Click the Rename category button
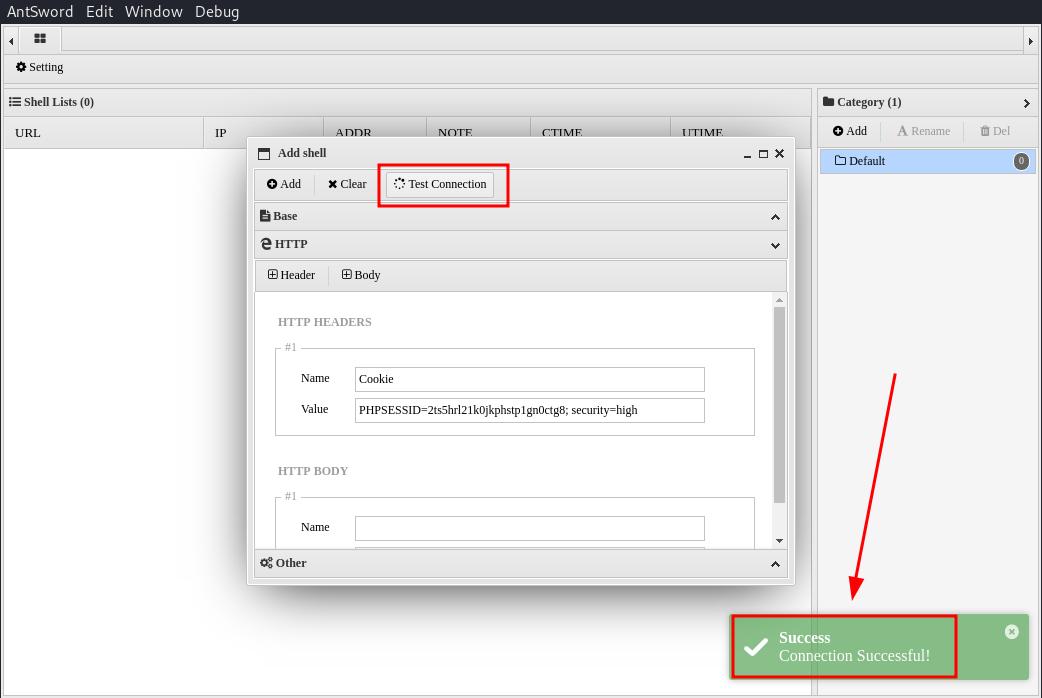The image size is (1042, 698). [x=924, y=131]
